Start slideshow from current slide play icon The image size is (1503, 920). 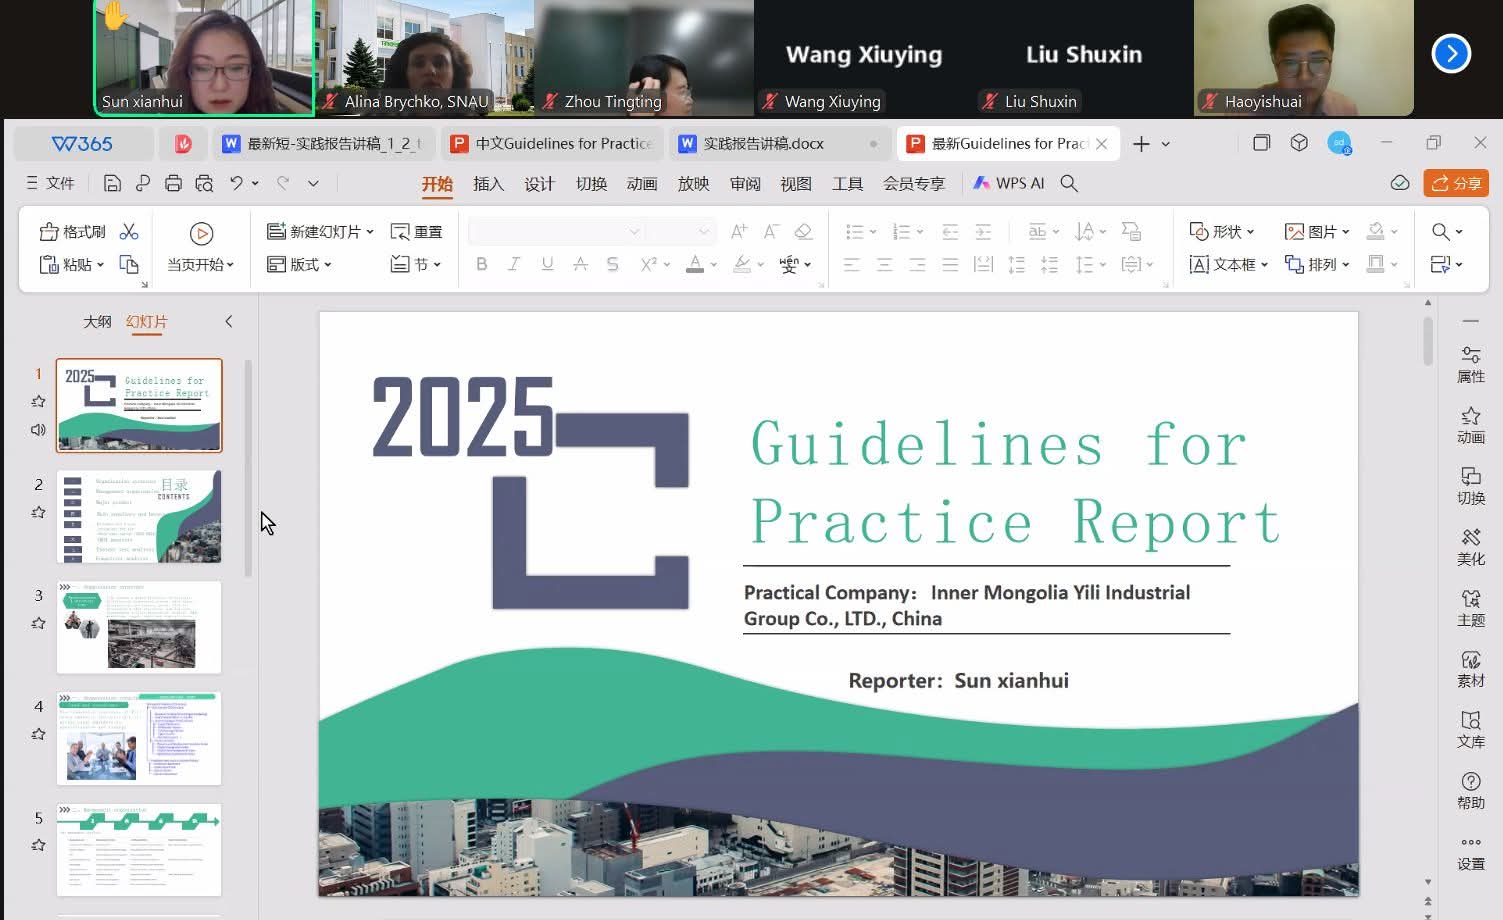coord(201,234)
